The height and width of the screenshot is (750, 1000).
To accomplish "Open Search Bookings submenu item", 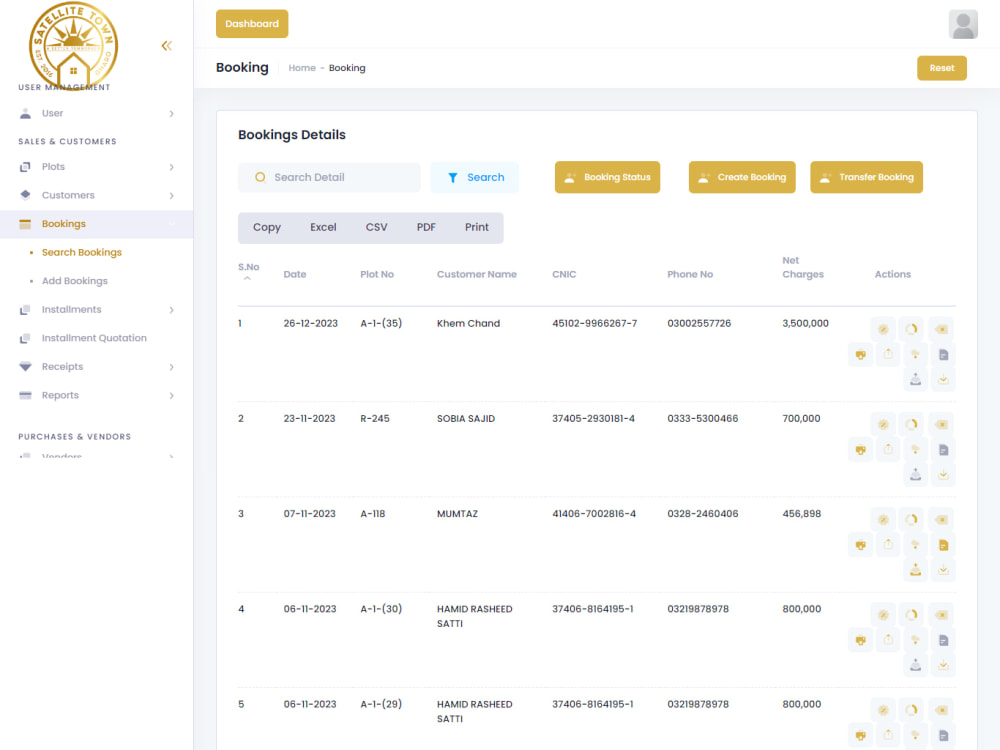I will (x=82, y=253).
